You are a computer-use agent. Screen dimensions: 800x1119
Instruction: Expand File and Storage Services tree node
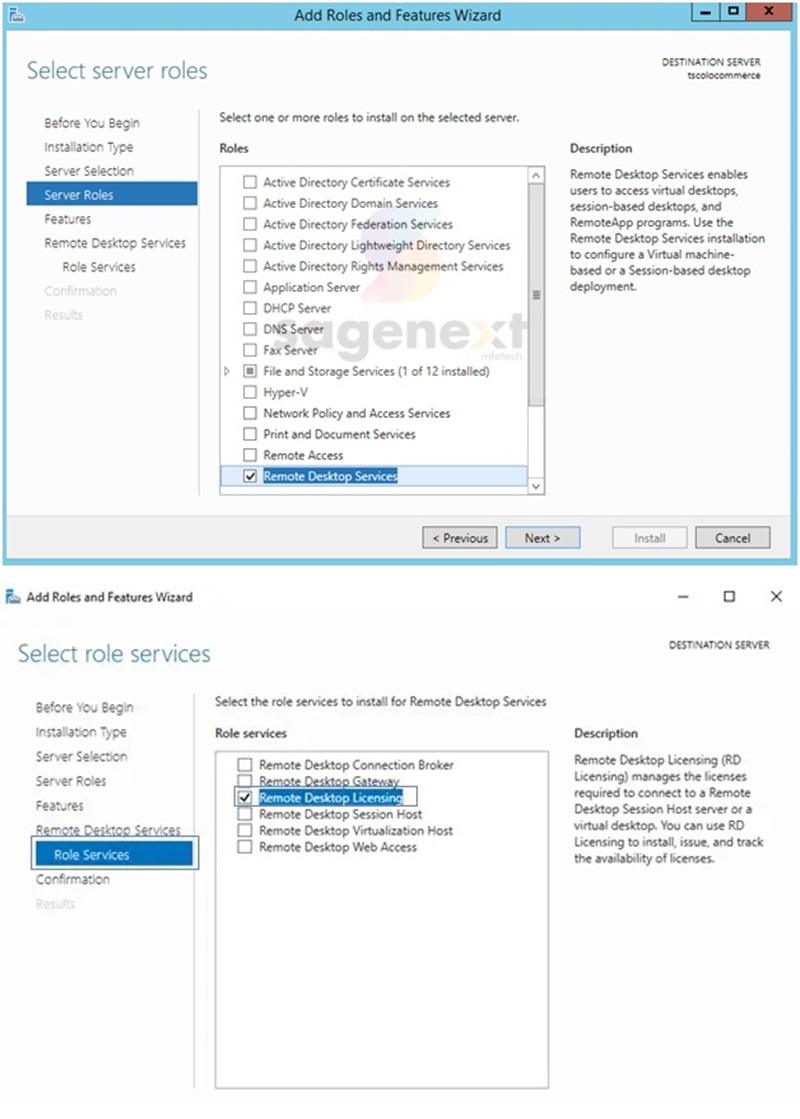pyautogui.click(x=228, y=371)
